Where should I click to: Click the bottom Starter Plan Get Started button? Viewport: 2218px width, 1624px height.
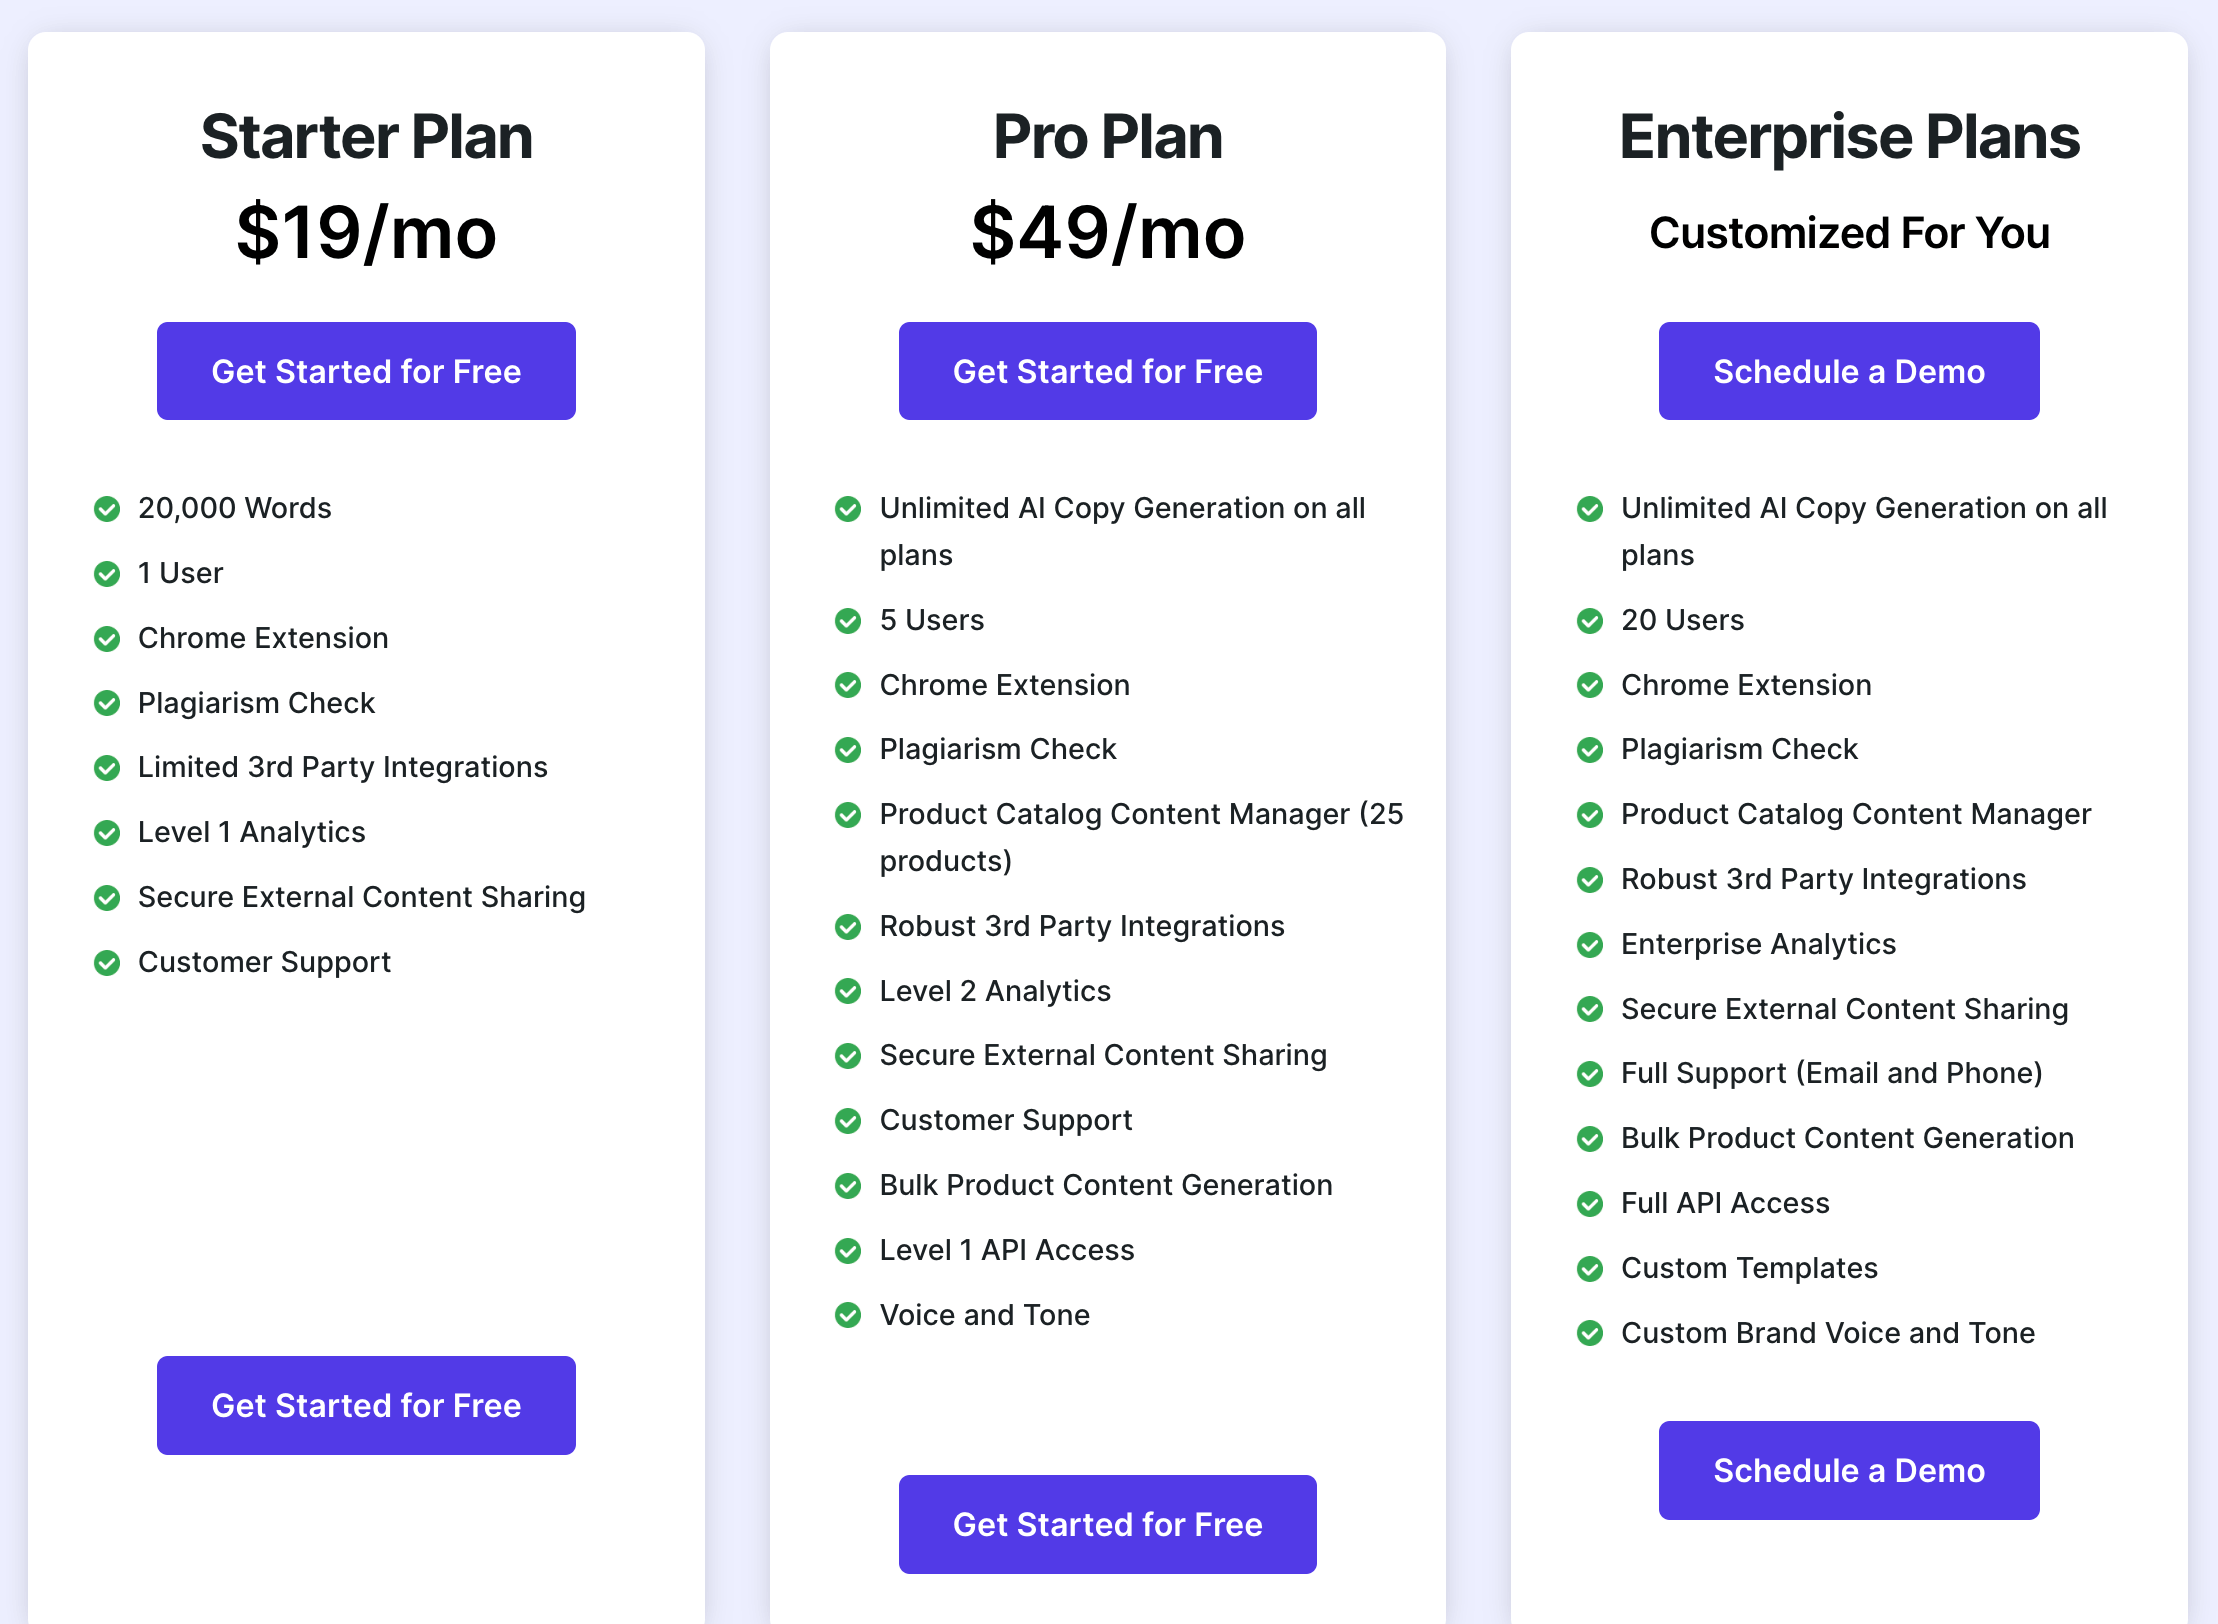[366, 1405]
